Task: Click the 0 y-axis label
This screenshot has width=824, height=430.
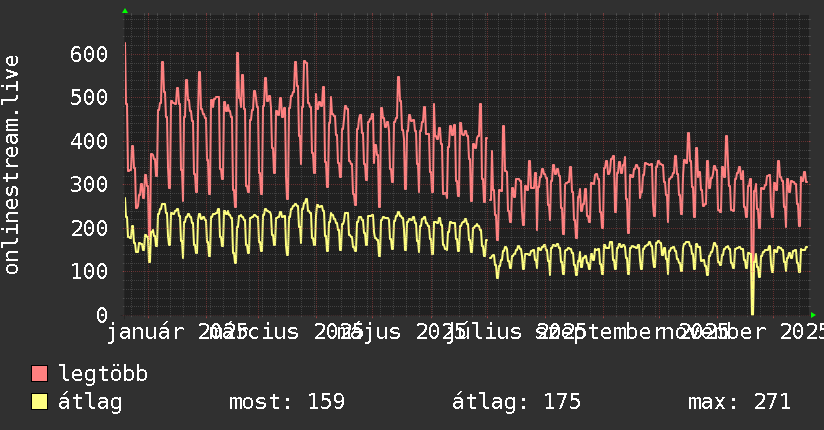Action: tap(102, 315)
